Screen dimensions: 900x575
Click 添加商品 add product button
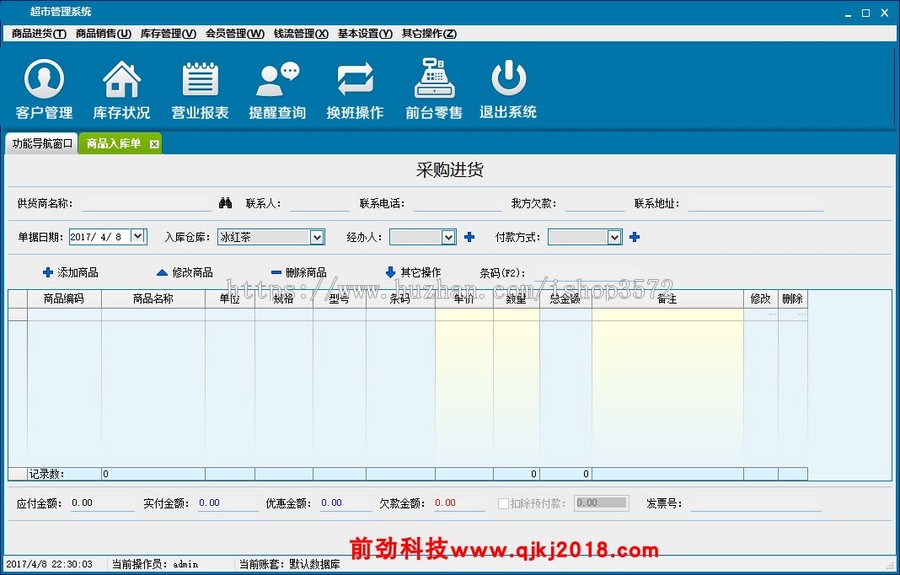tap(71, 272)
